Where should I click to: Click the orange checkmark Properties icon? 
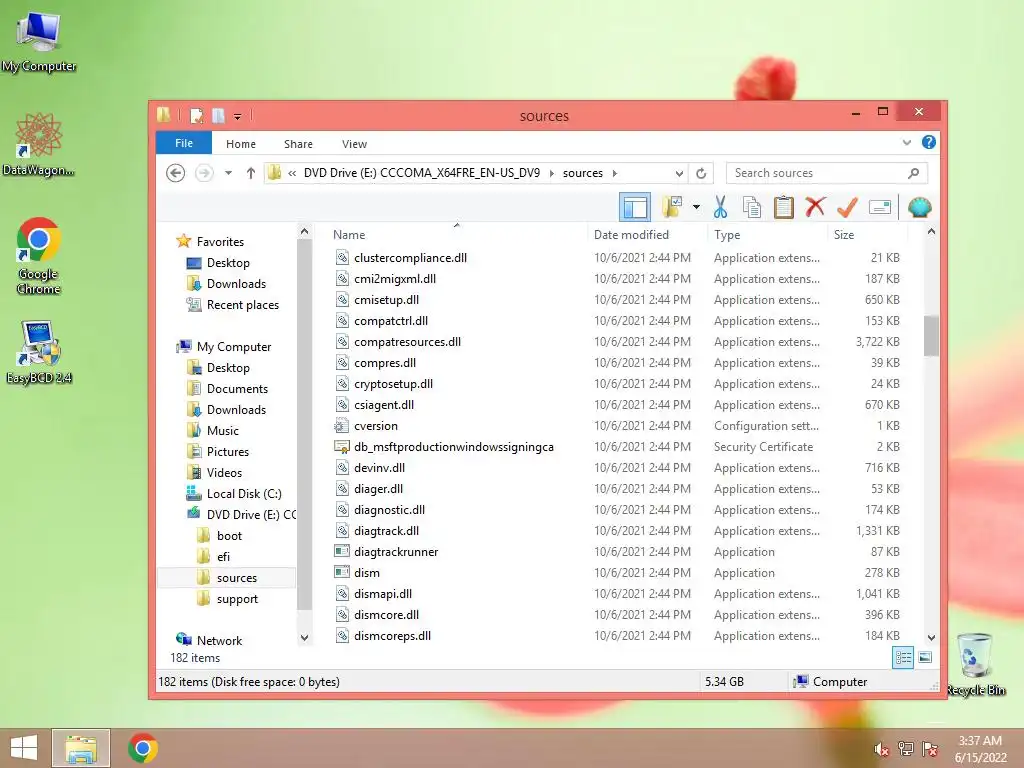point(847,208)
